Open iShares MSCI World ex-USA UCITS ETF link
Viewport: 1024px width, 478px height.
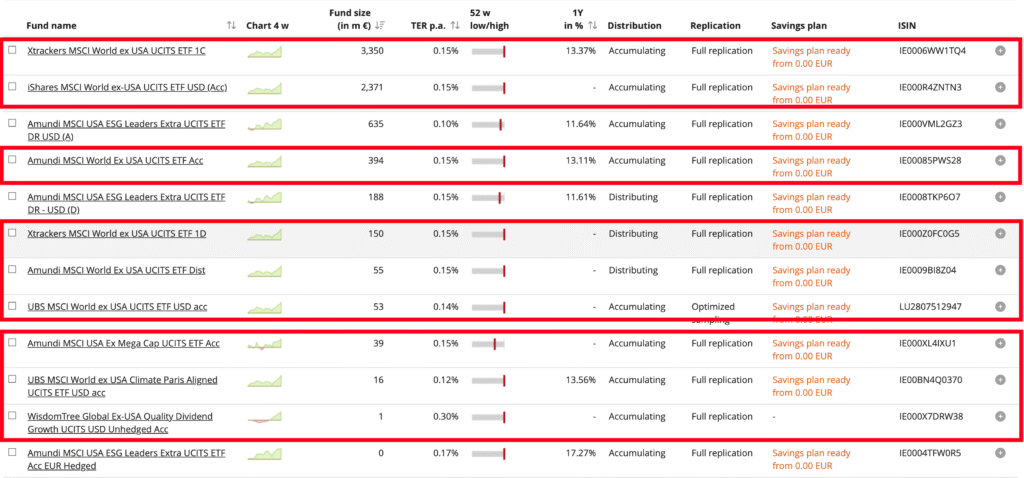click(127, 87)
